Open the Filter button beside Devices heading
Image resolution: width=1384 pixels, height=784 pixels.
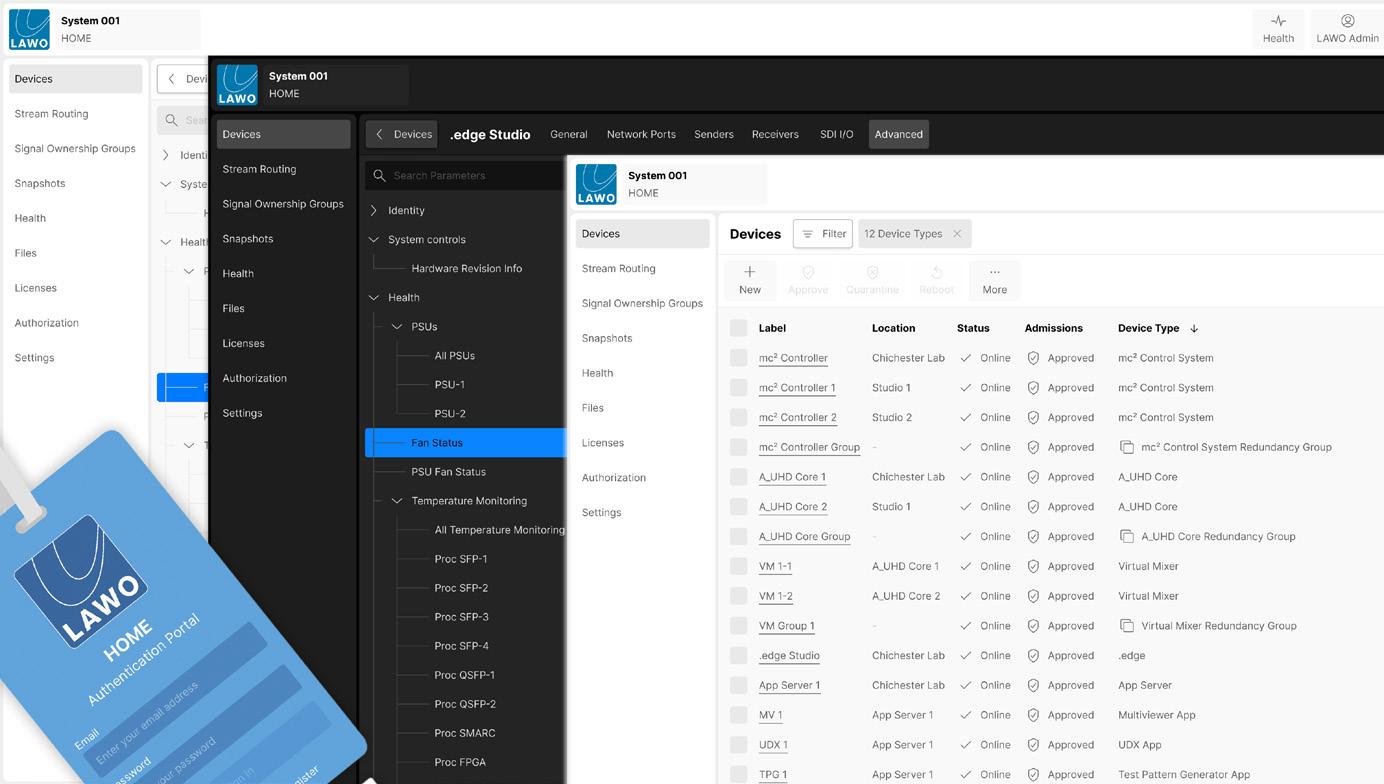coord(823,234)
